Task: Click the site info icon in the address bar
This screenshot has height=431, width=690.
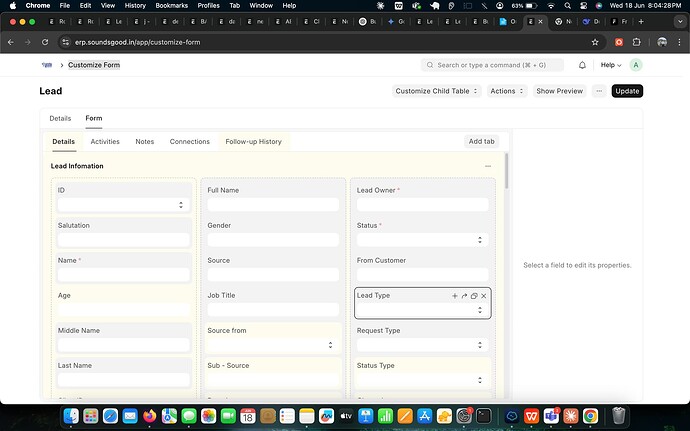Action: coord(66,42)
